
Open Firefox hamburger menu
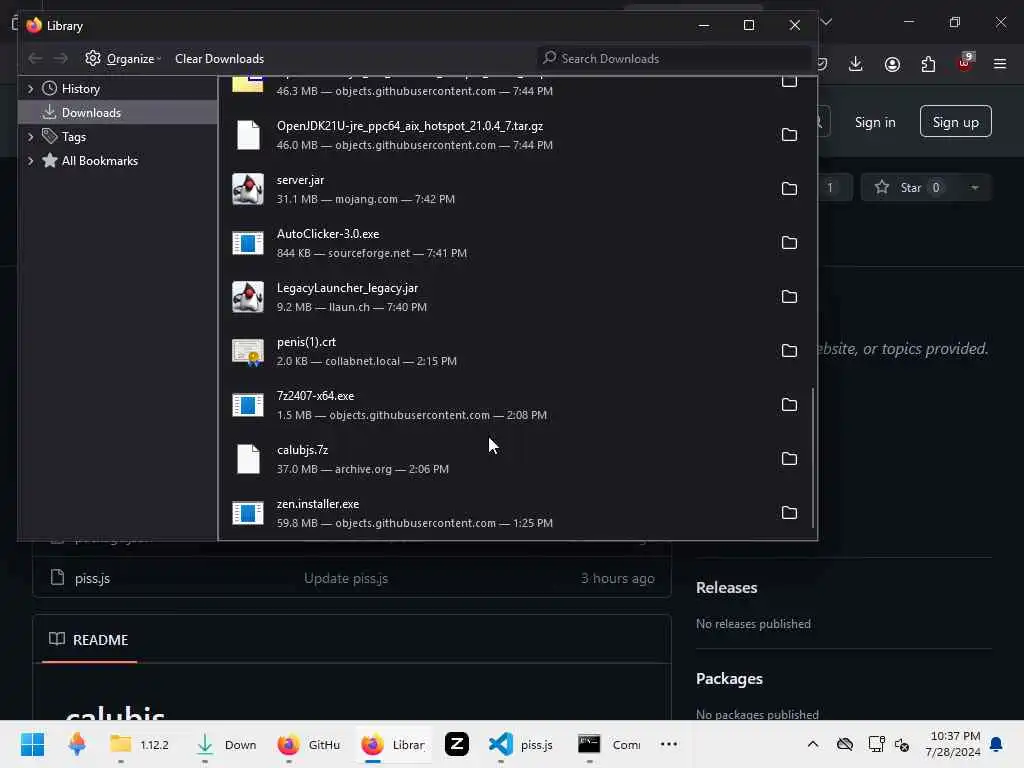point(1000,64)
